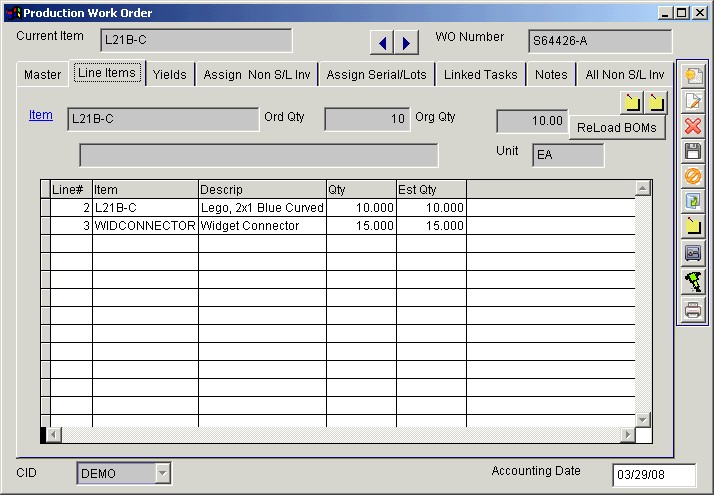Go to the next work order arrow
This screenshot has height=495, width=714.
(x=406, y=42)
